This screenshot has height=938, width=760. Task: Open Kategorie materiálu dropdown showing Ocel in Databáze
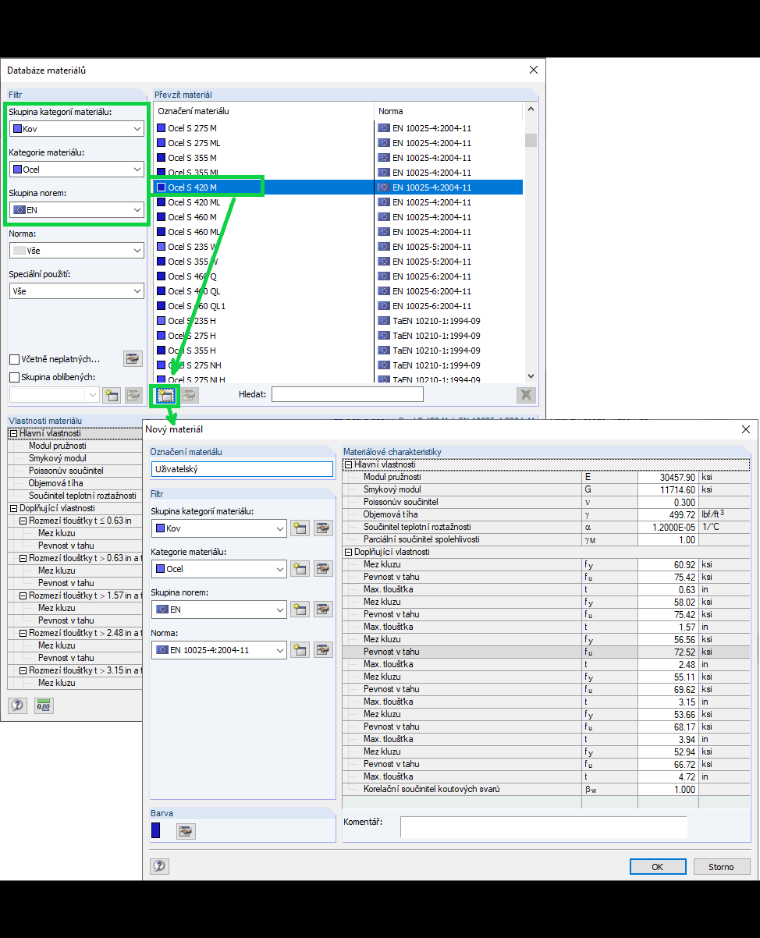[77, 169]
